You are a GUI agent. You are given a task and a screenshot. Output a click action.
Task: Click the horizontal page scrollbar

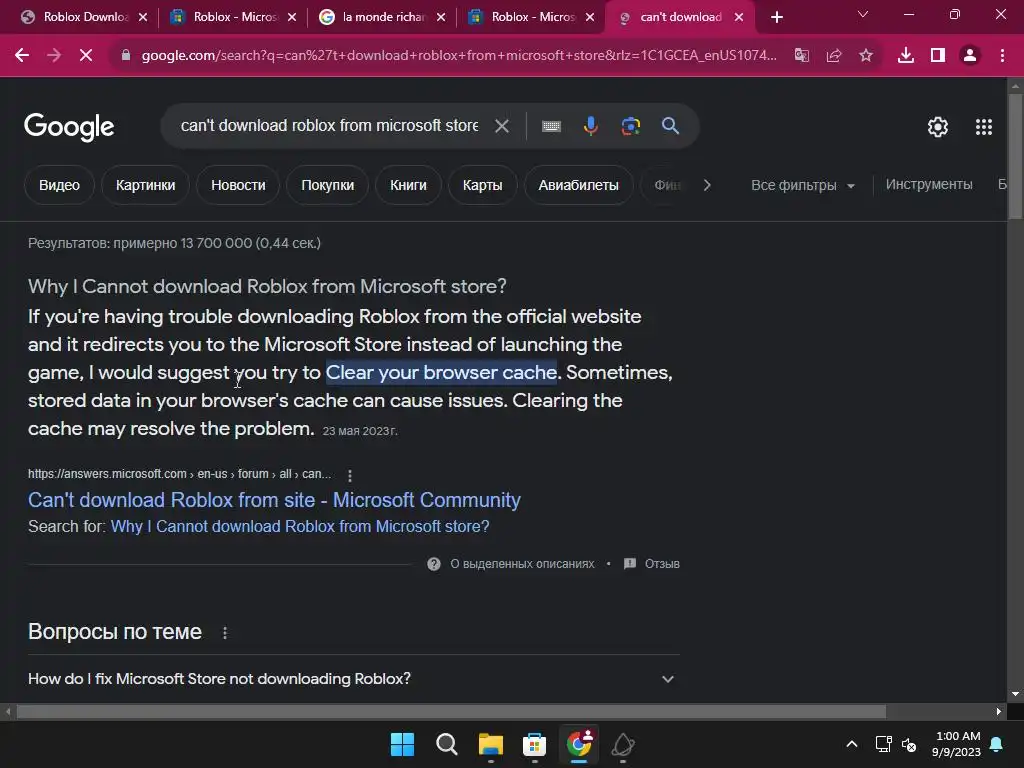(451, 712)
